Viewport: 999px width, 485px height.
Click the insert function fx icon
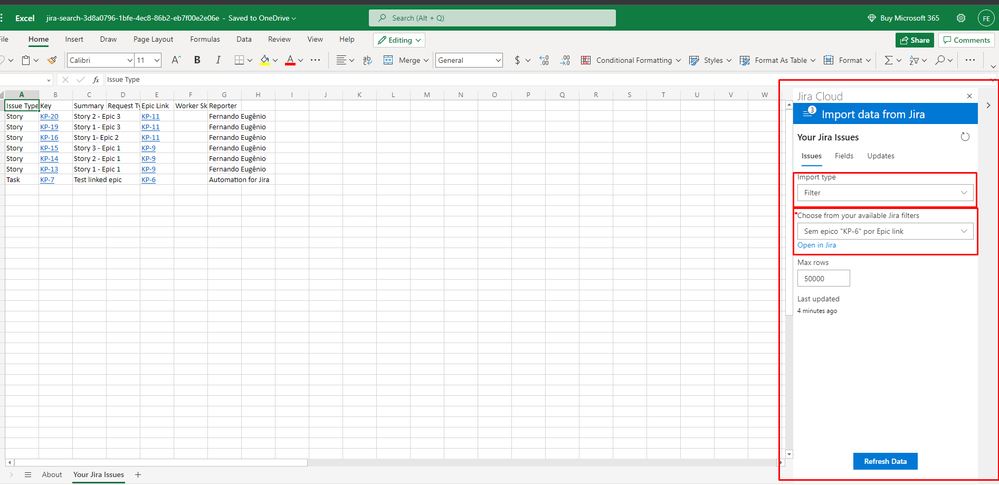[96, 80]
